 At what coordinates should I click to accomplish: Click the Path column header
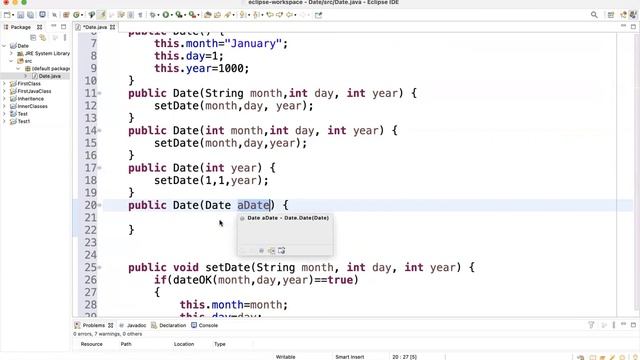coord(126,344)
